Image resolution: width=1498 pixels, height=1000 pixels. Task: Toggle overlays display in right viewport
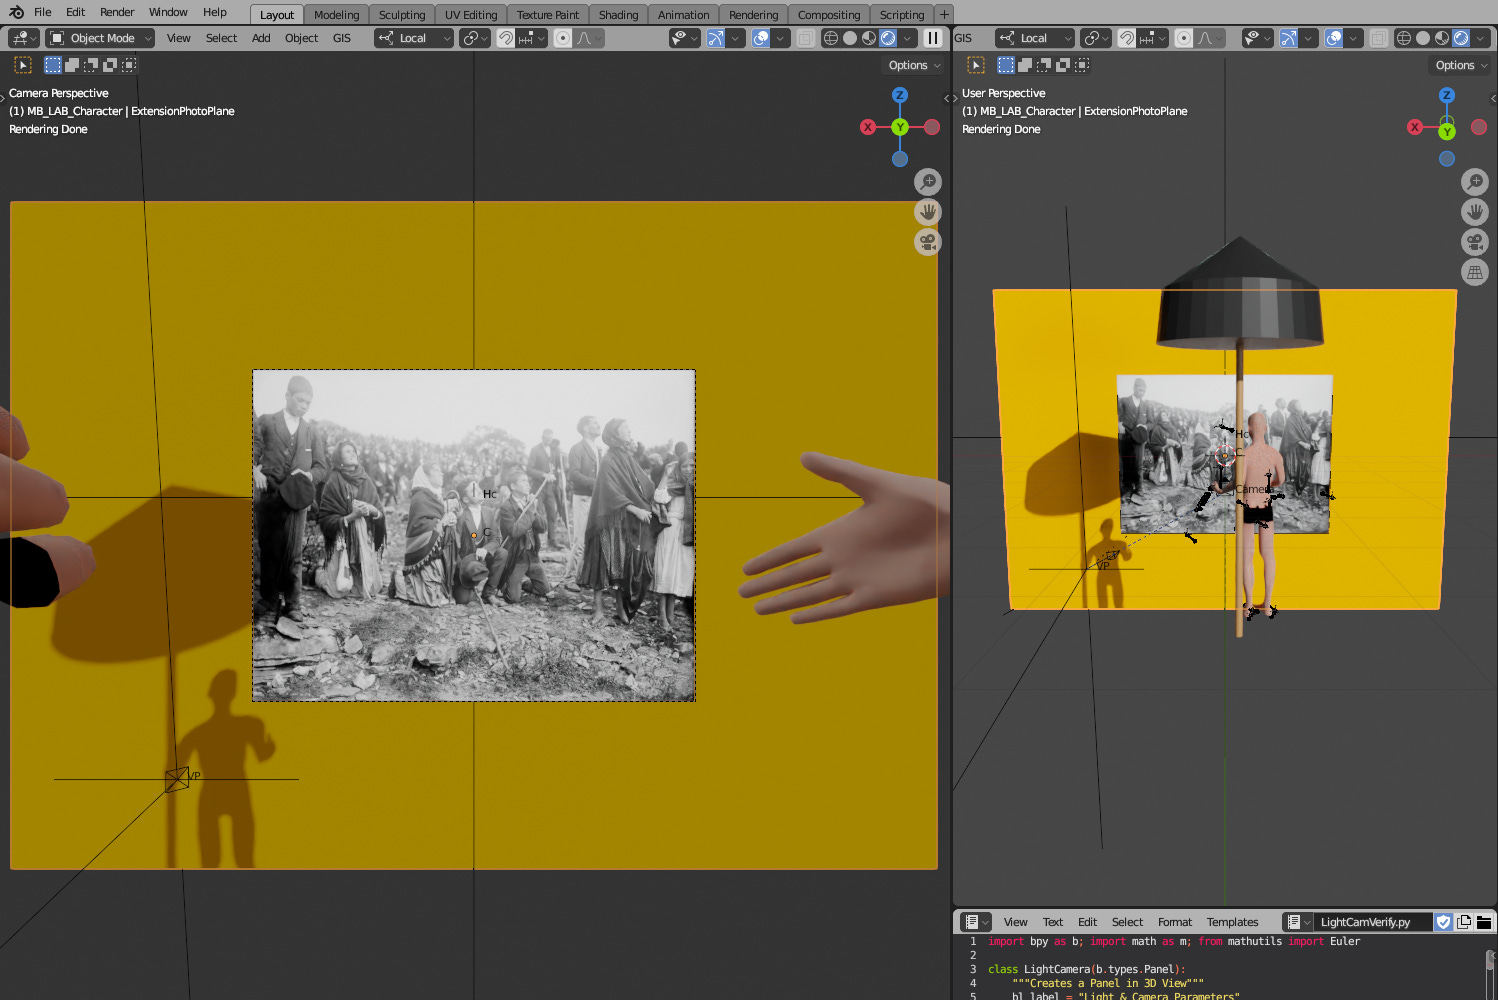(x=1334, y=38)
